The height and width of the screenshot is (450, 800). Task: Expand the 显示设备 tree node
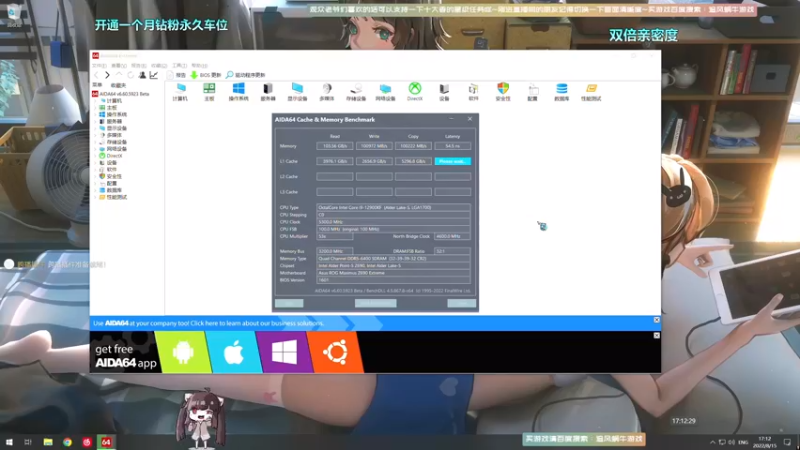95,129
